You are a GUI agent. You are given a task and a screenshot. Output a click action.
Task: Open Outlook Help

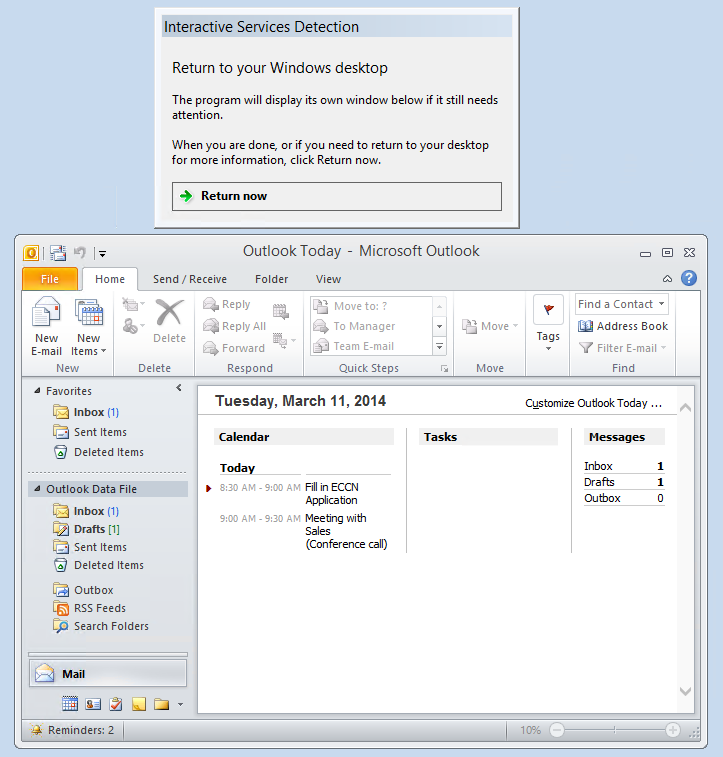click(x=689, y=278)
